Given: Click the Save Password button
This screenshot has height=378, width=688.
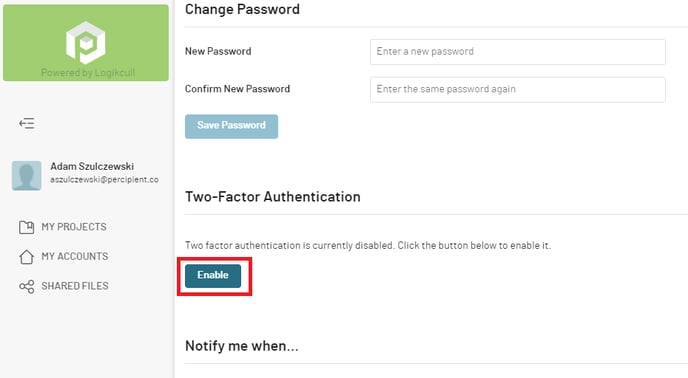Looking at the screenshot, I should tap(231, 126).
